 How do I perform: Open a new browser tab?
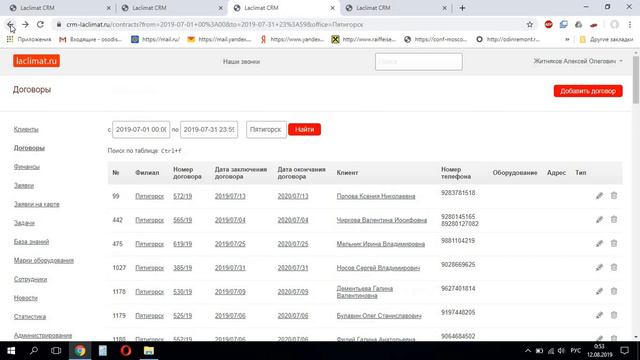[x=462, y=8]
